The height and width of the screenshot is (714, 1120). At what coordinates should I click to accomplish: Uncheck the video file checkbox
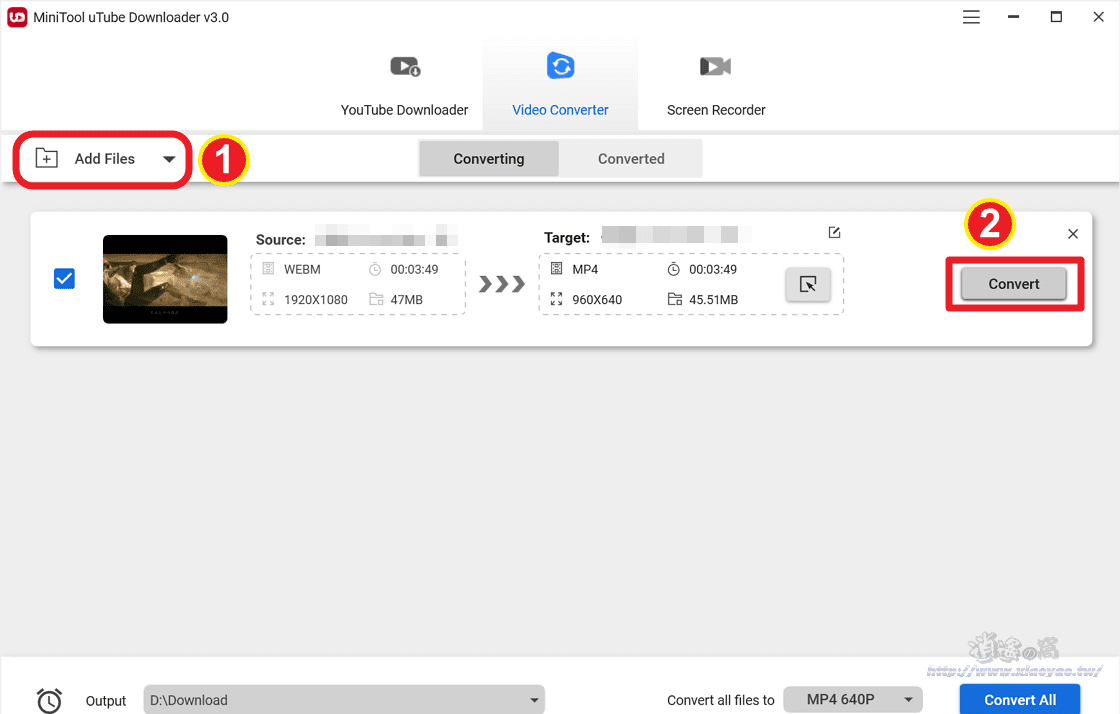[x=64, y=278]
